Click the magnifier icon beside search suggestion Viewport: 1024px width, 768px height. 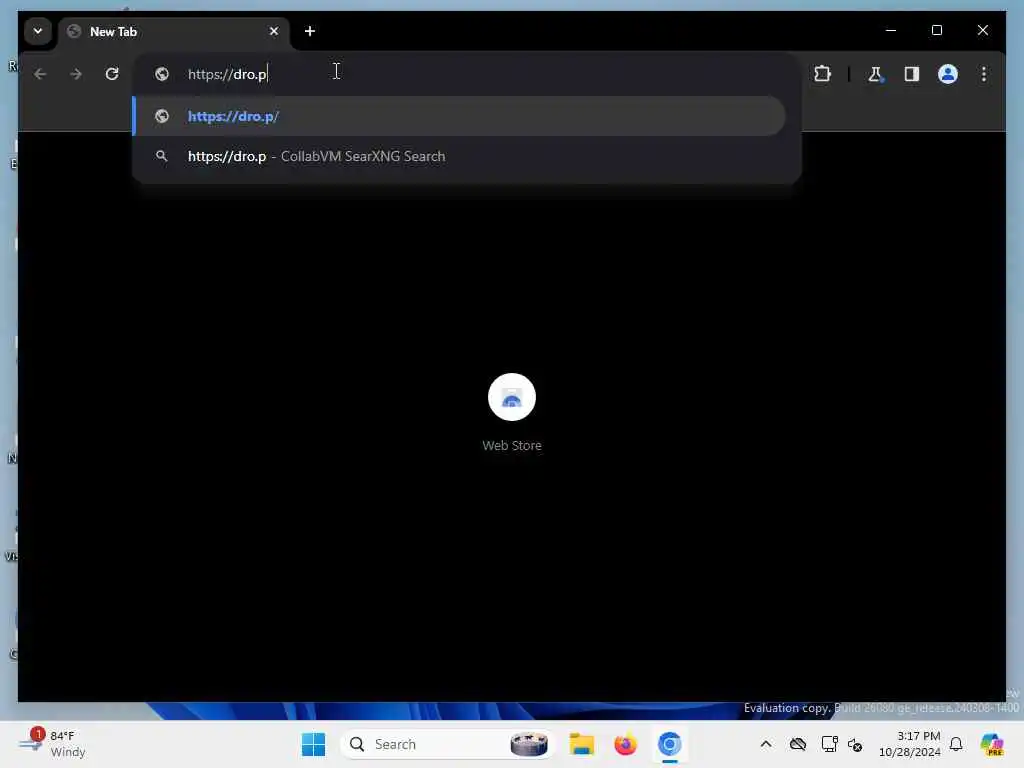161,156
